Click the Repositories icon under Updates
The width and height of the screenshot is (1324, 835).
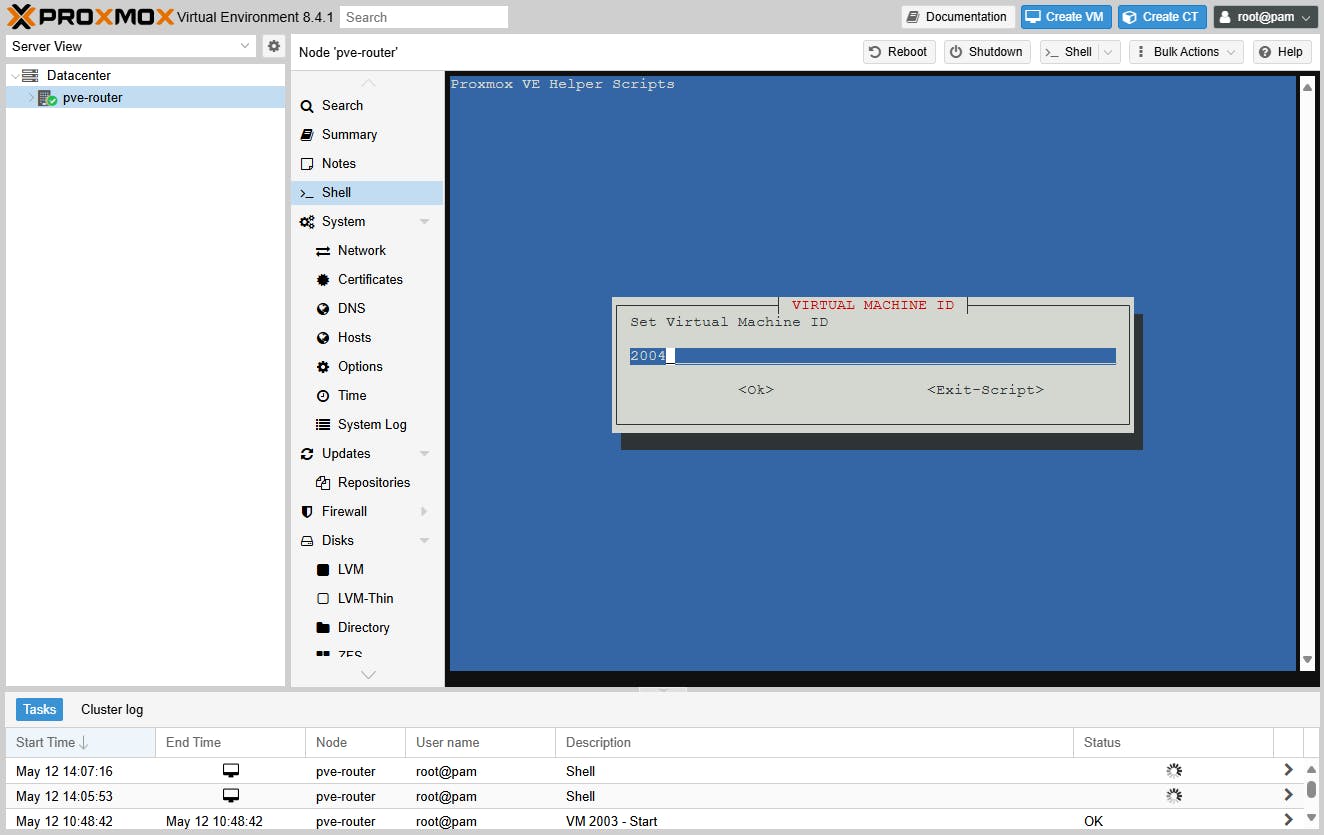pyautogui.click(x=321, y=482)
